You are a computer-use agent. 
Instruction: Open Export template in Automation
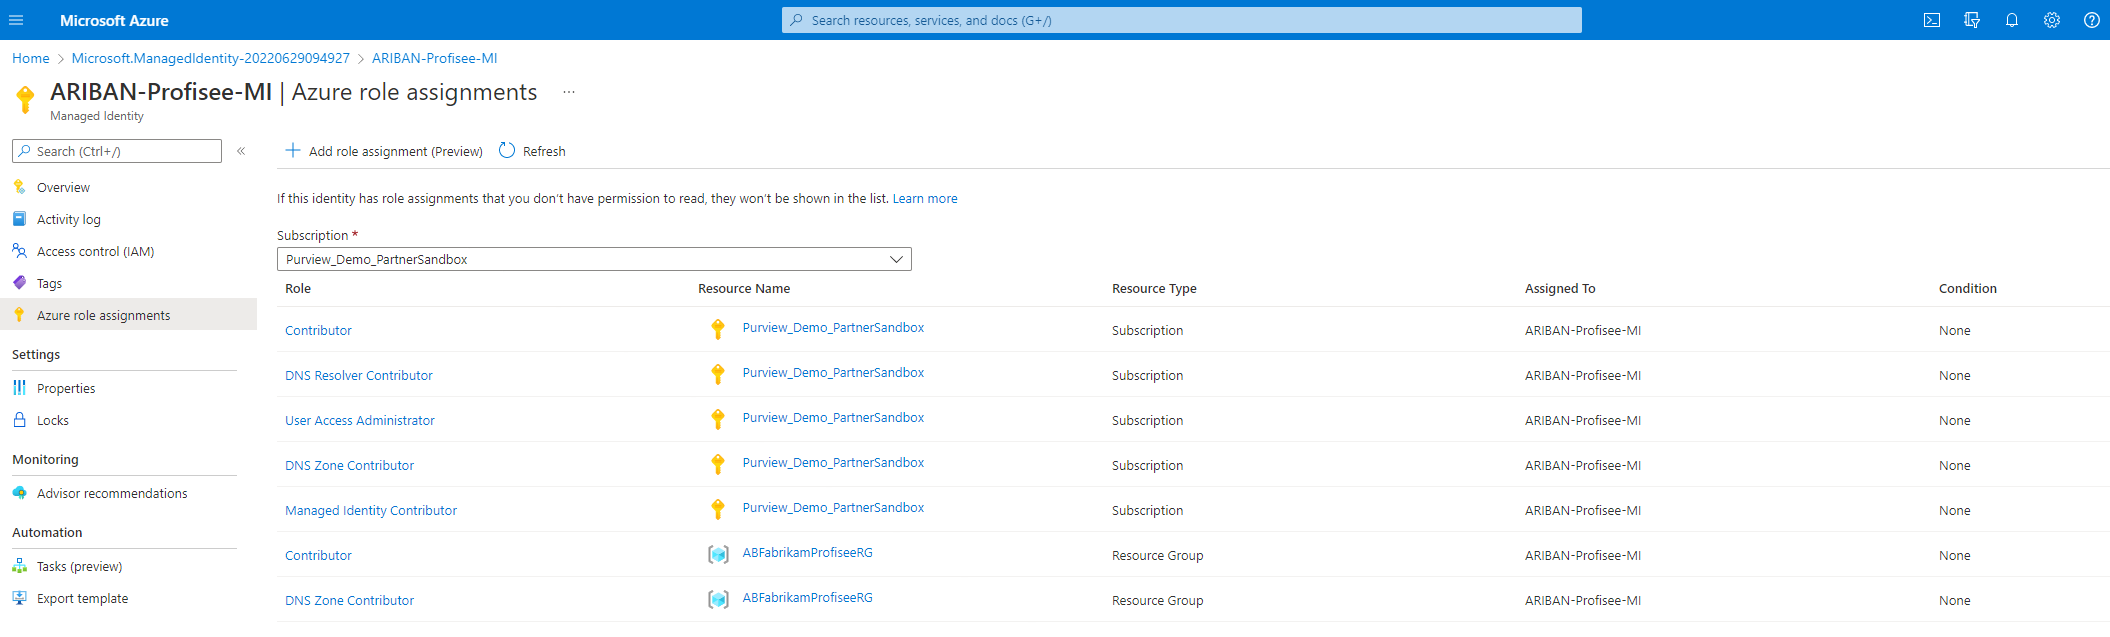click(82, 598)
